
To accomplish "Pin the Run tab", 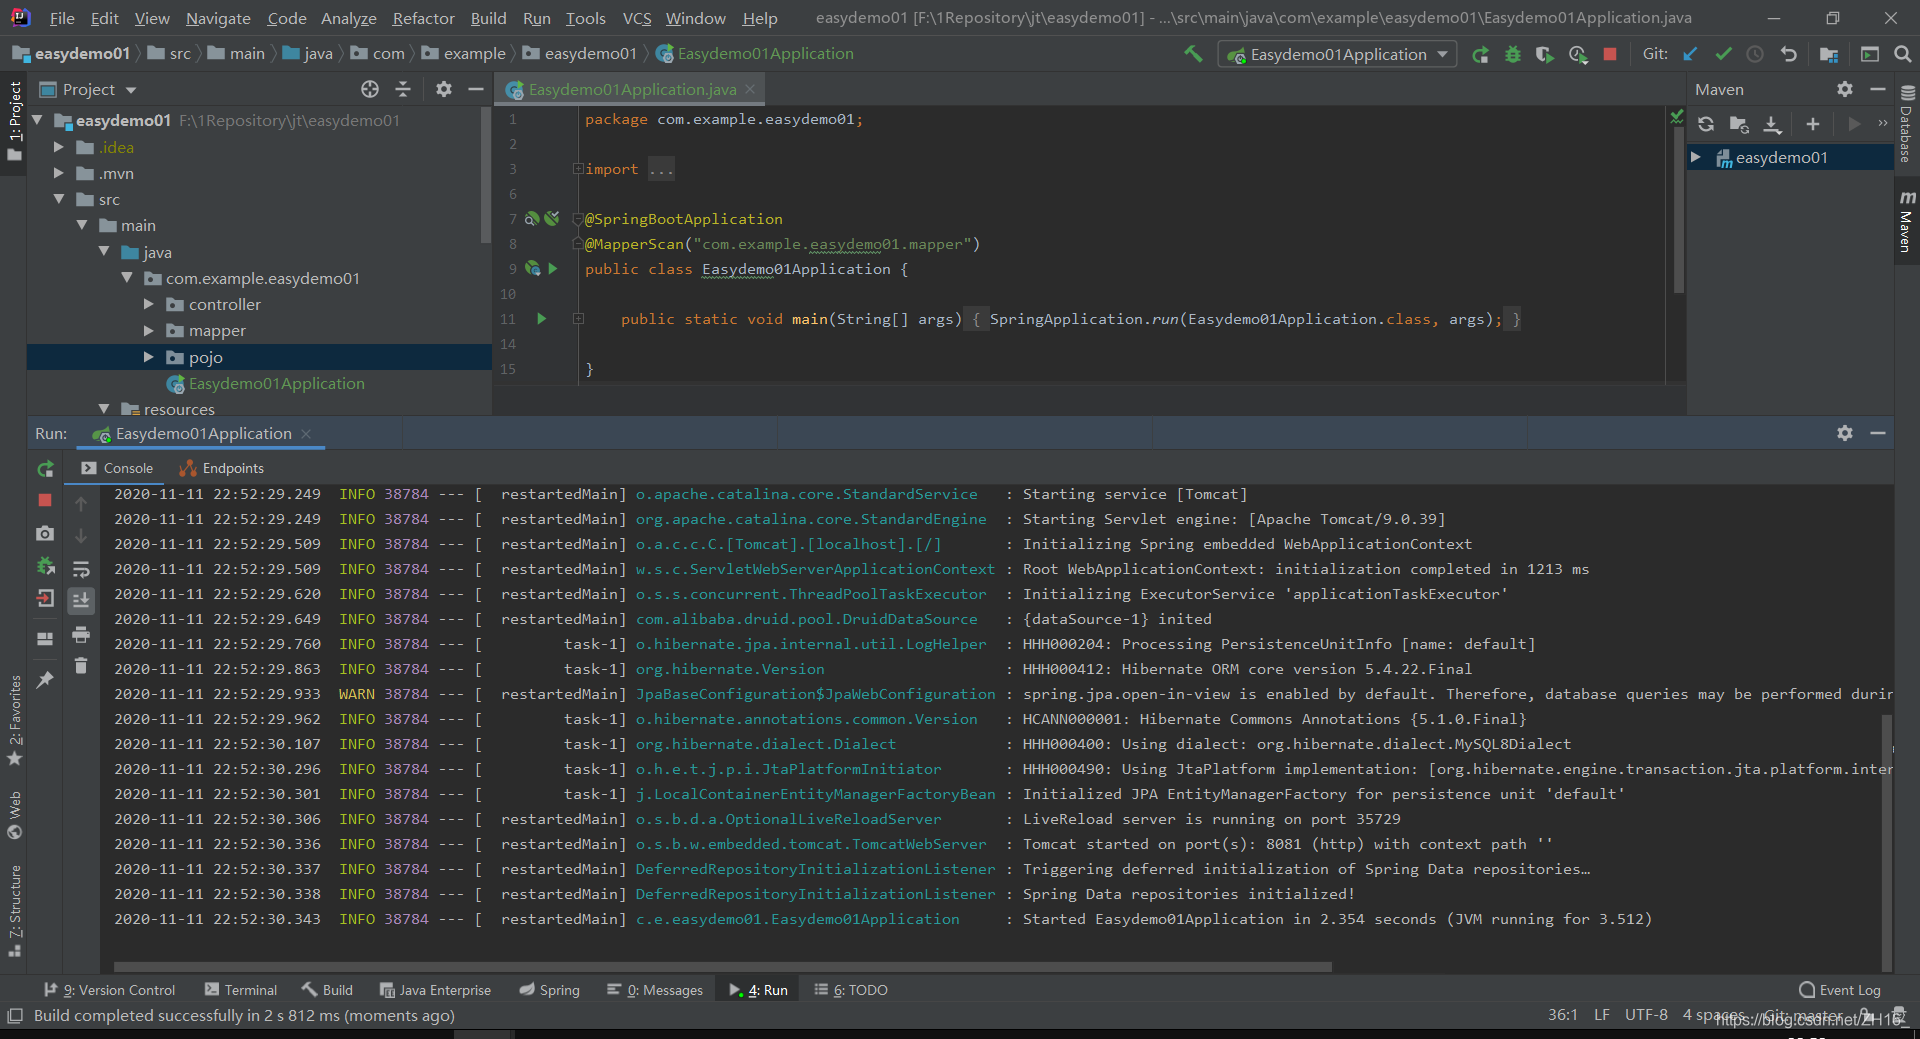I will point(45,679).
